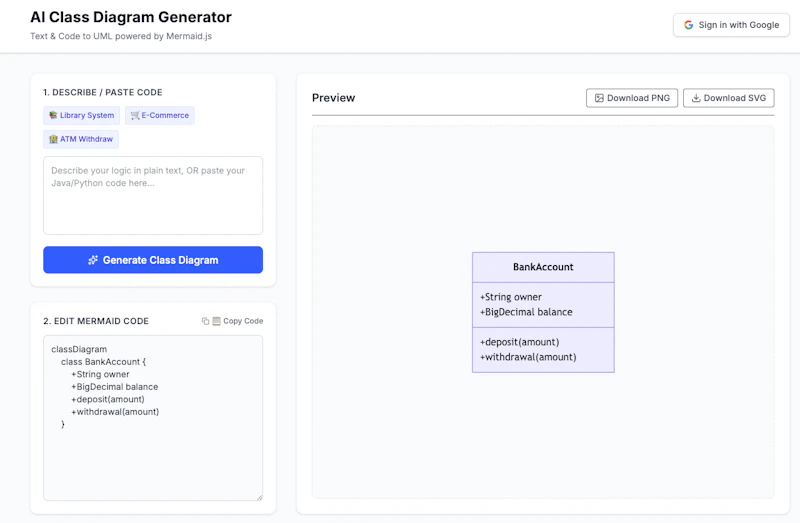Download the diagram as PNG
The width and height of the screenshot is (800, 523).
tap(632, 98)
